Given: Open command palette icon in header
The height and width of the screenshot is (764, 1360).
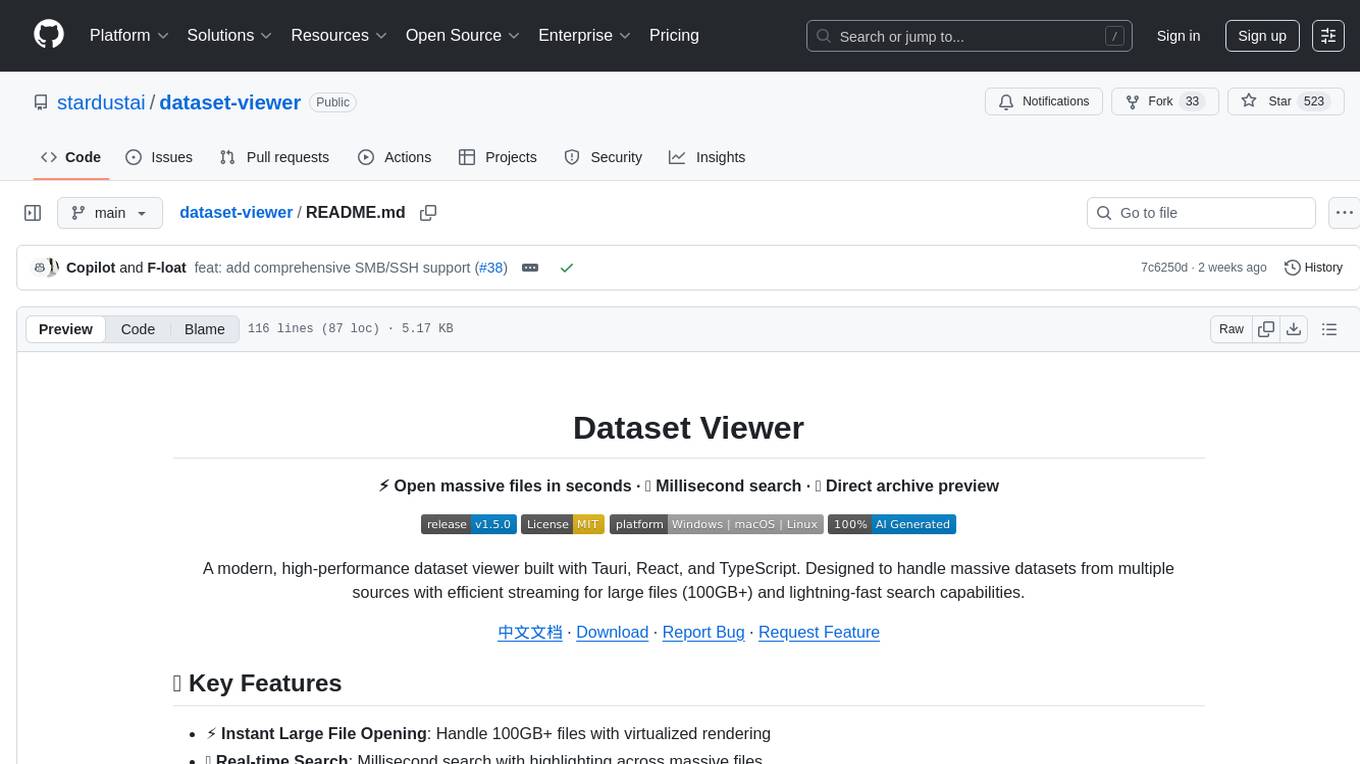Looking at the screenshot, I should 1328,35.
